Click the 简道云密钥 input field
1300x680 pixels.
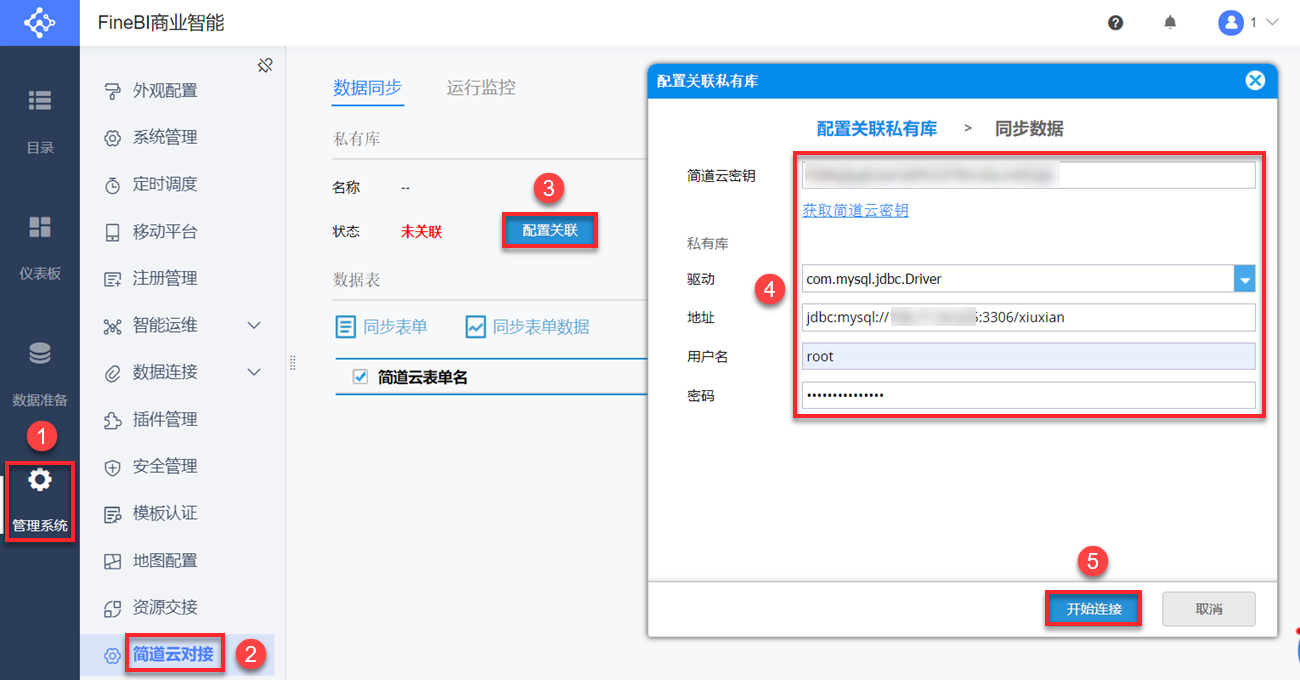coord(1028,175)
